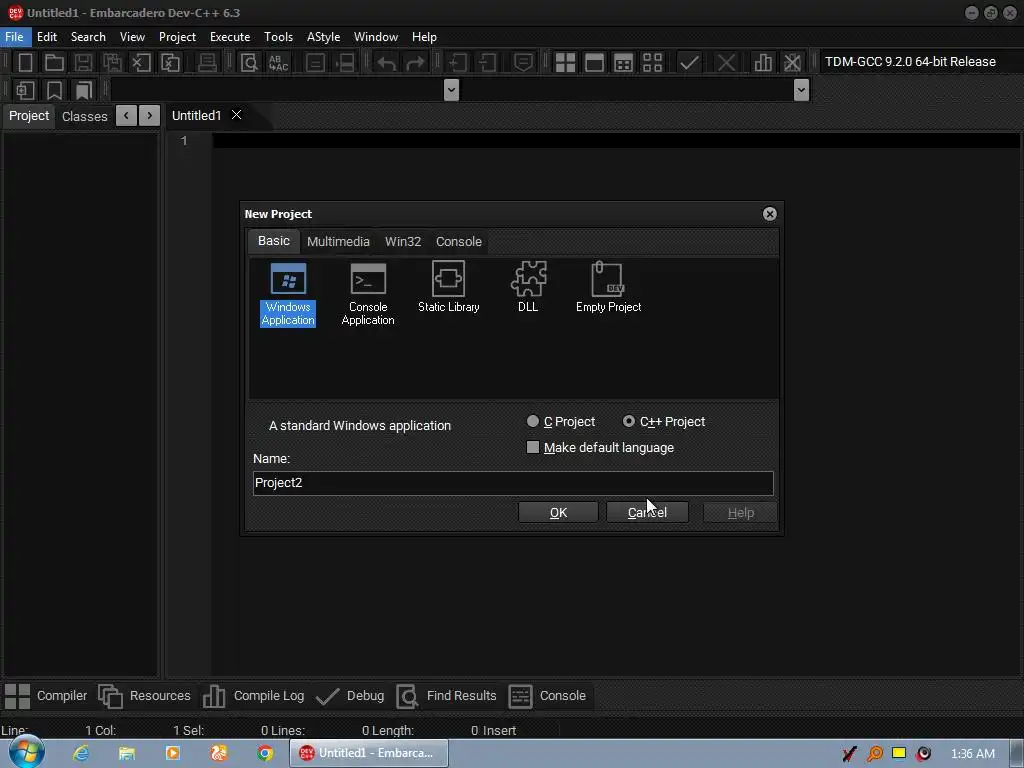Open the Compile Log bottom tab
Screen dimensions: 1024x768
click(x=253, y=696)
